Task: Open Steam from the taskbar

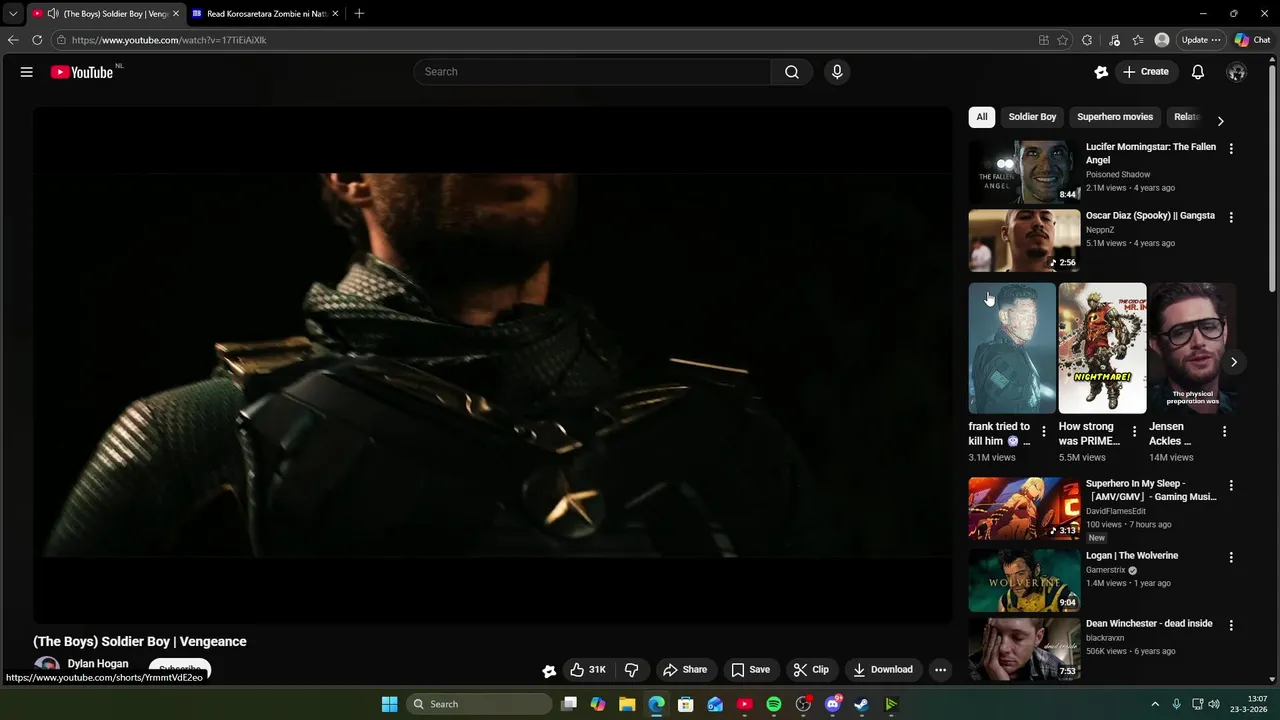Action: point(861,704)
